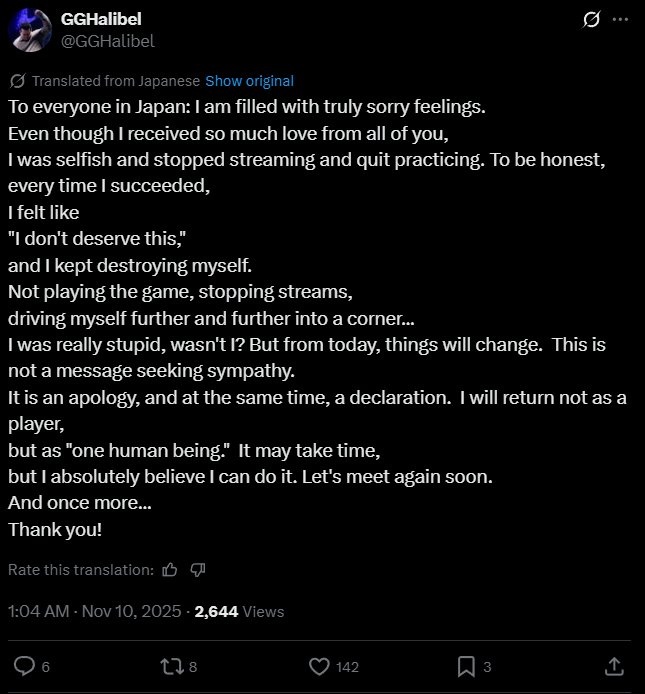Open the Grok explain-post icon

591,20
